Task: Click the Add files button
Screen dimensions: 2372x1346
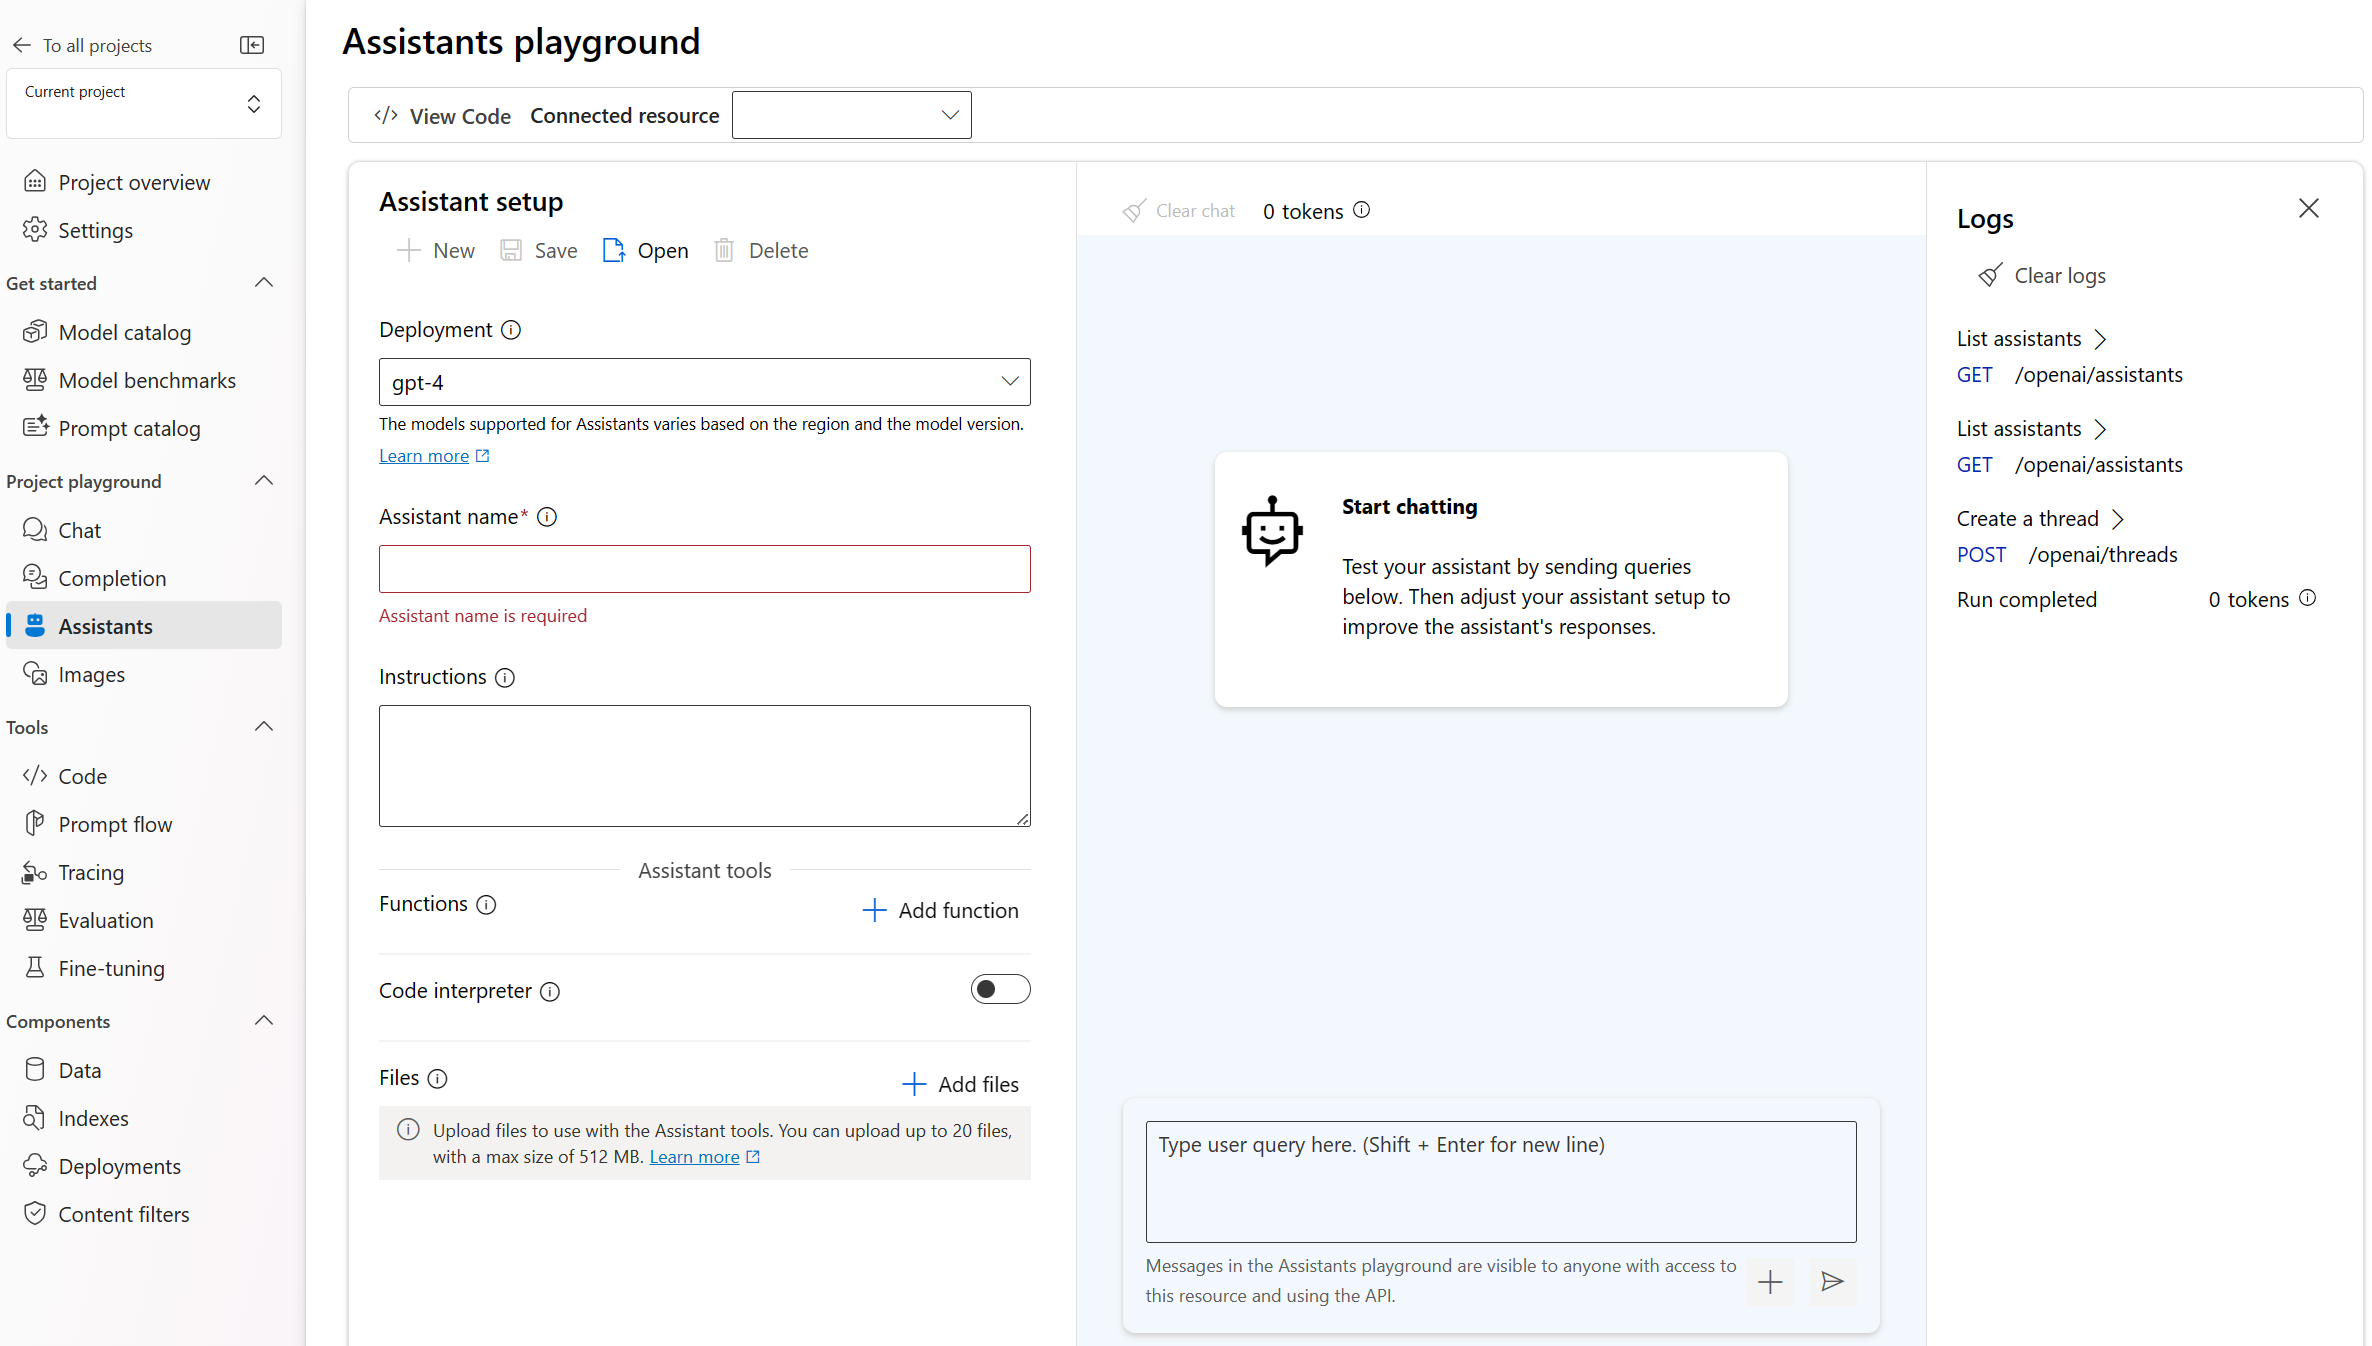Action: click(x=961, y=1082)
